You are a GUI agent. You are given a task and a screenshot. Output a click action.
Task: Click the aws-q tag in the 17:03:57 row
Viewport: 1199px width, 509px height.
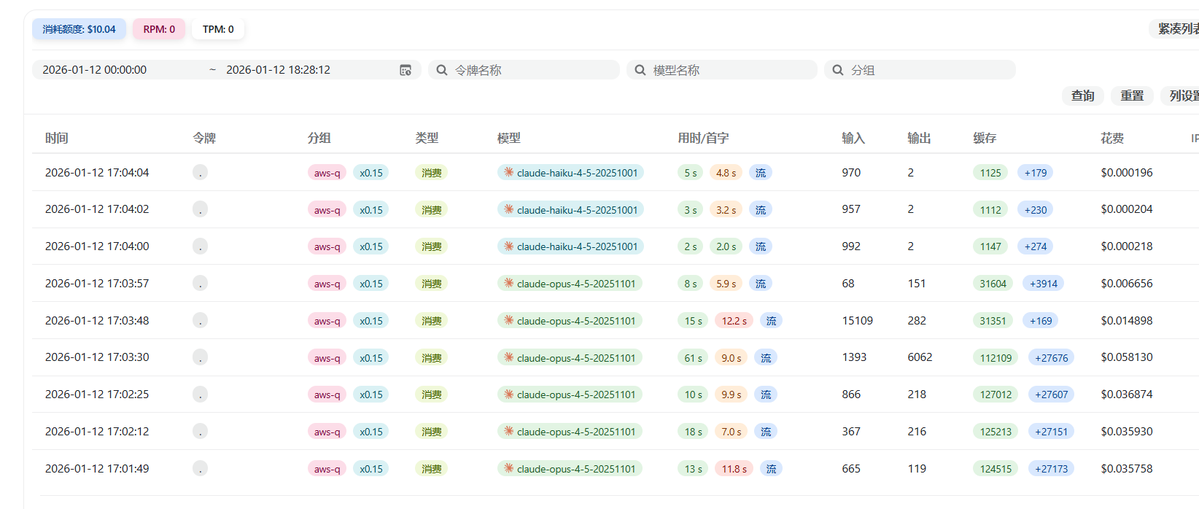point(327,284)
